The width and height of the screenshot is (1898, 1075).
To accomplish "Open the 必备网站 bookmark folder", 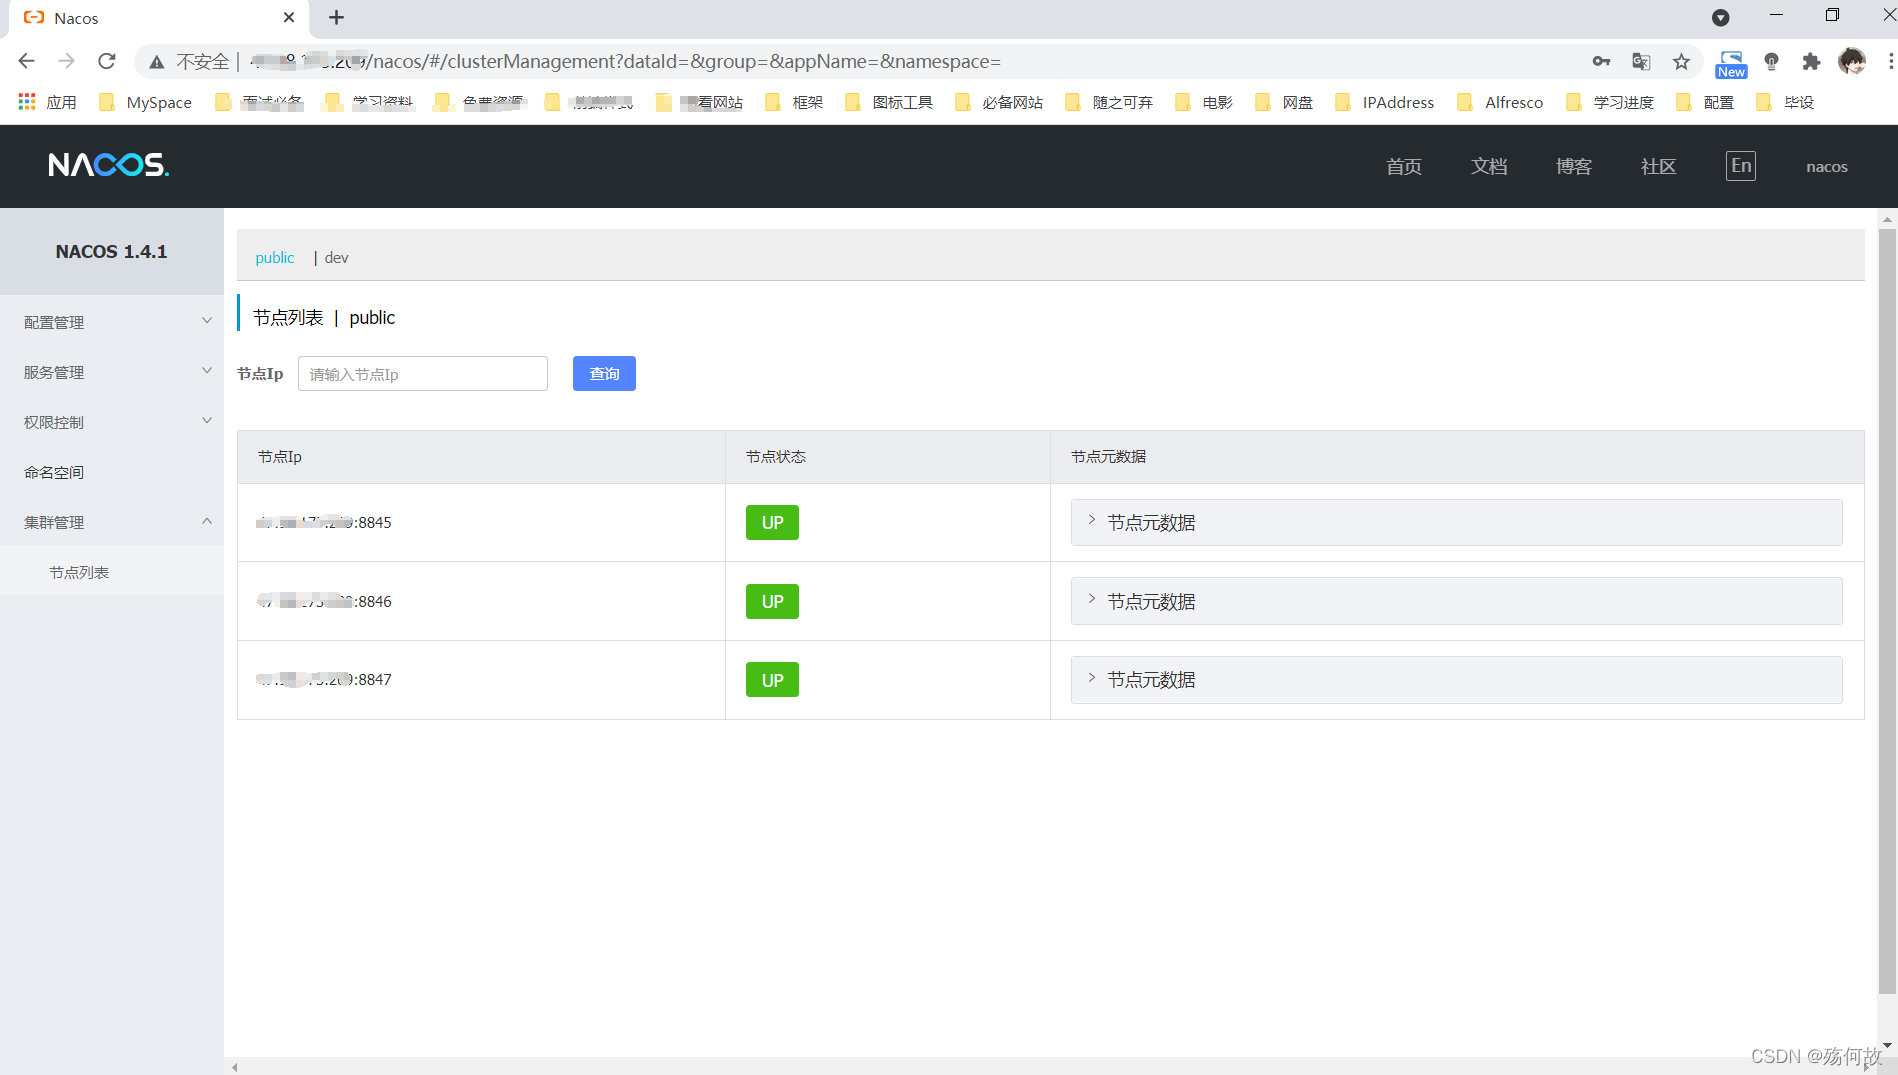I will [999, 102].
